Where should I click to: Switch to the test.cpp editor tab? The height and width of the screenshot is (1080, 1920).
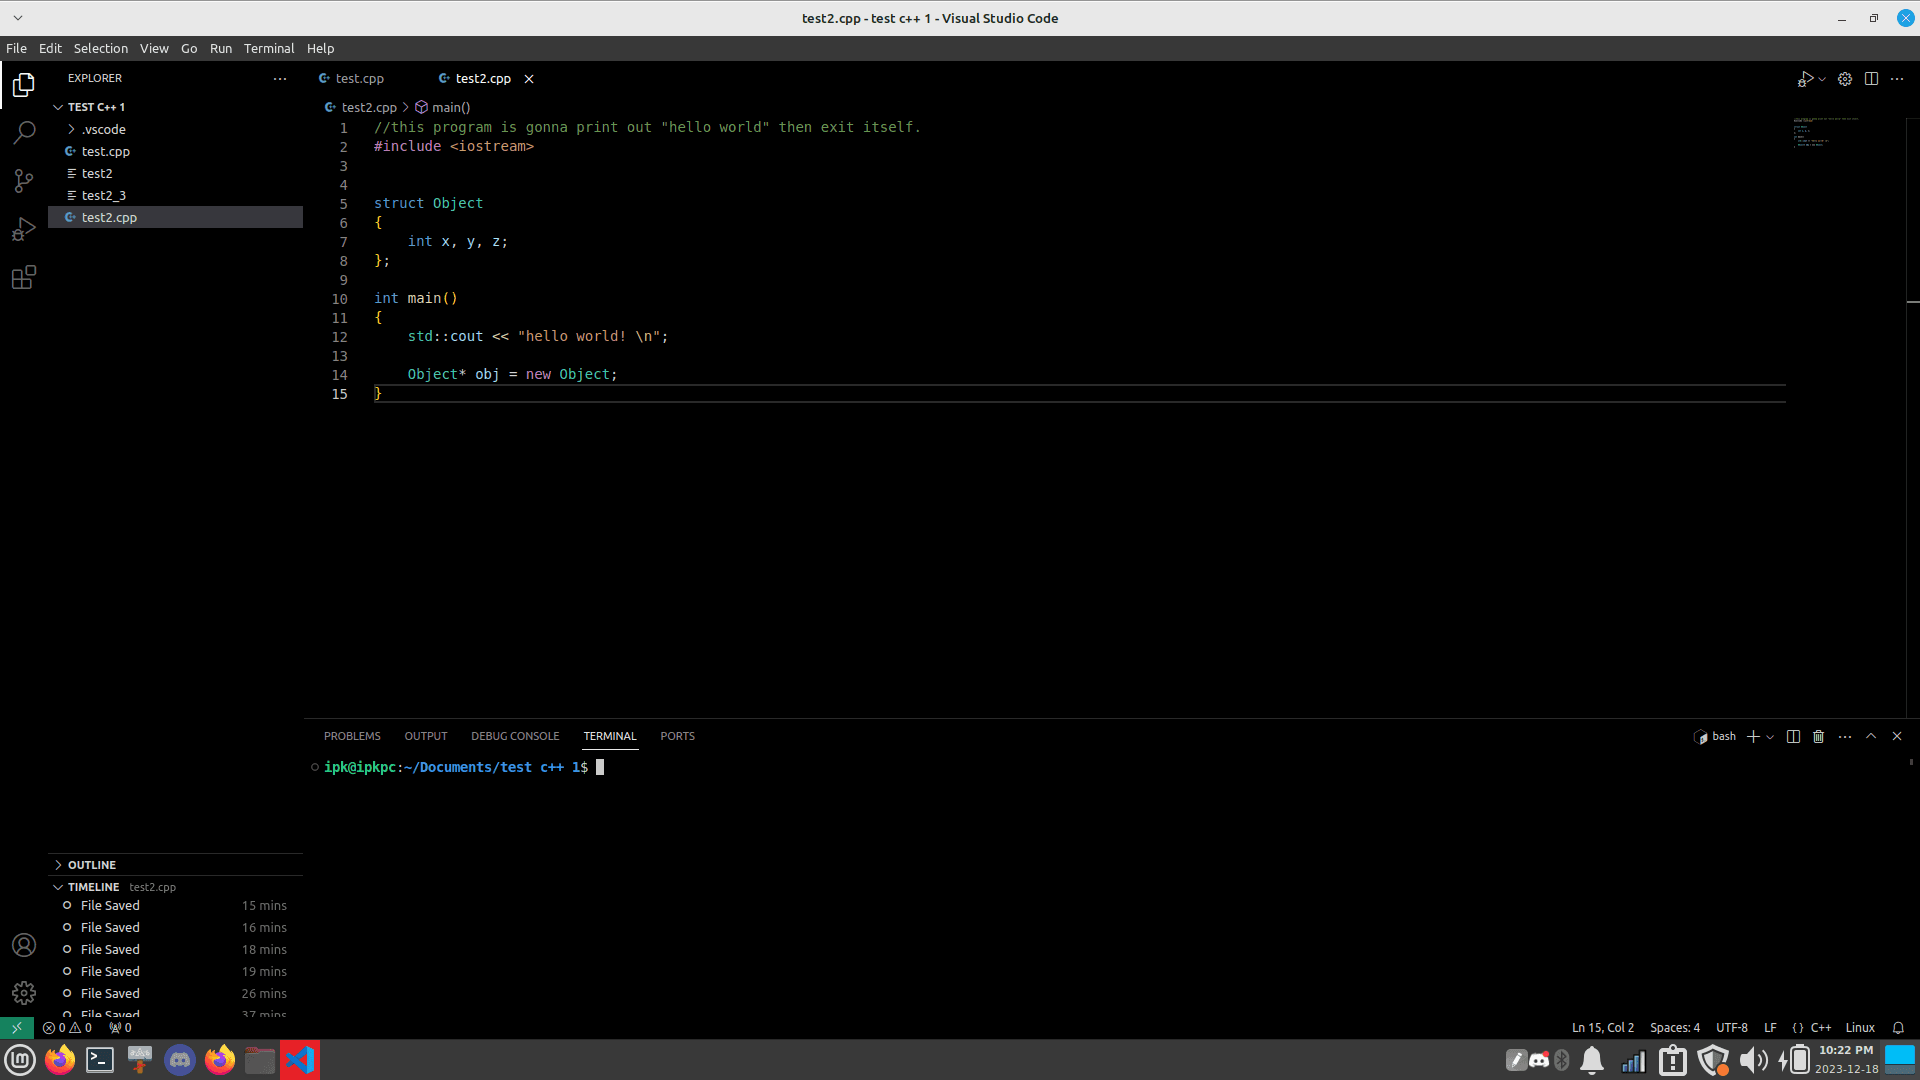pyautogui.click(x=360, y=79)
